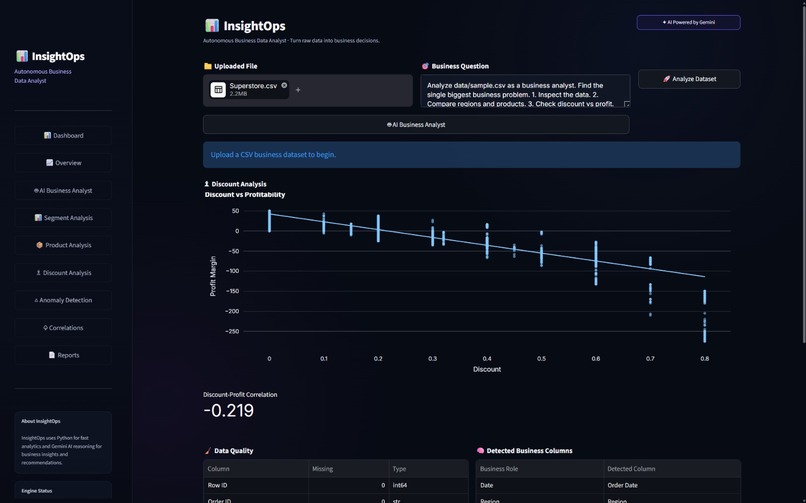This screenshot has width=806, height=503.
Task: Click the InsightOps logo icon in header
Action: click(x=212, y=25)
